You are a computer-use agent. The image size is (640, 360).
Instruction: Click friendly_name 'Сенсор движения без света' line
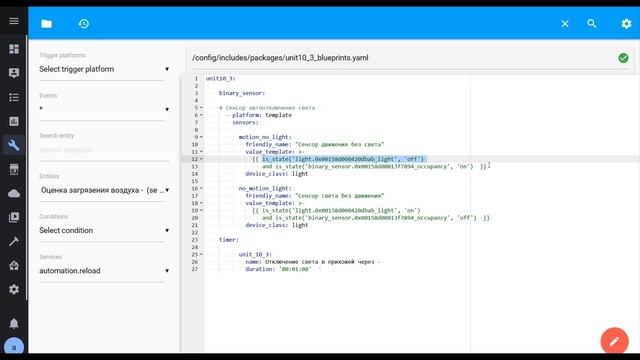click(x=315, y=144)
